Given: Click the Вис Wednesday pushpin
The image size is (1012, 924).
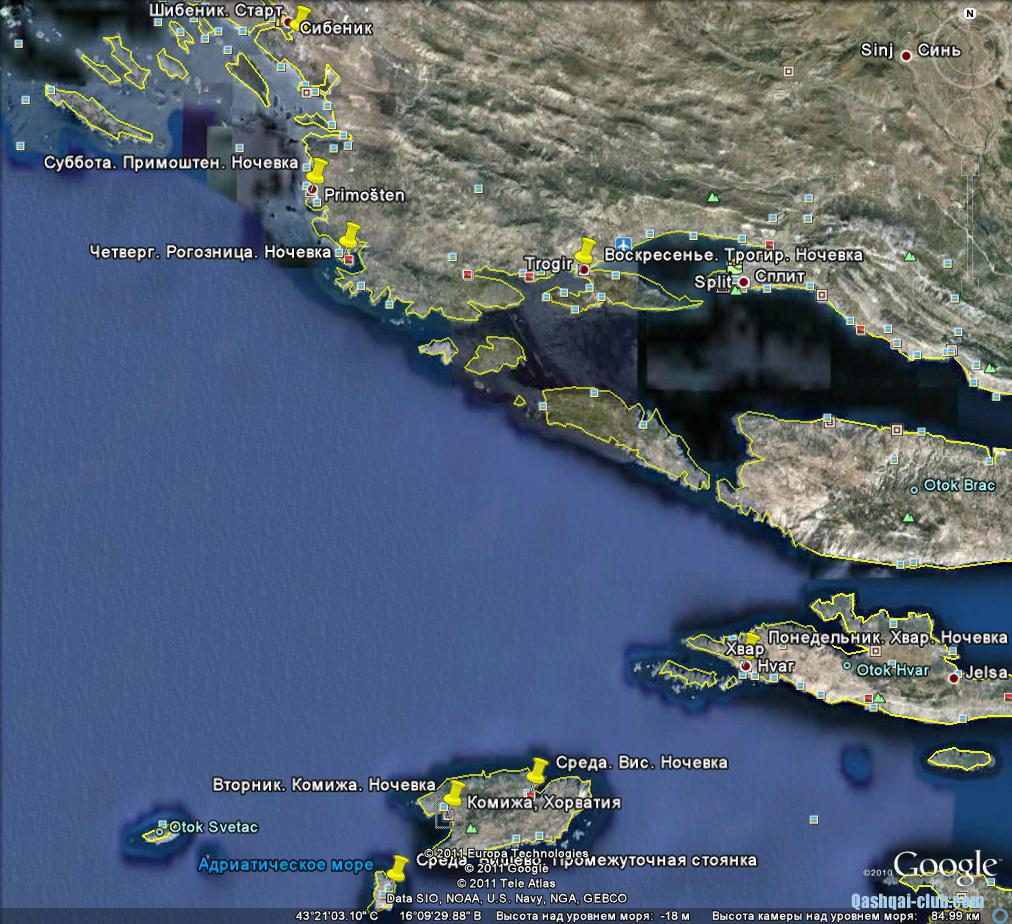Looking at the screenshot, I should tap(537, 770).
